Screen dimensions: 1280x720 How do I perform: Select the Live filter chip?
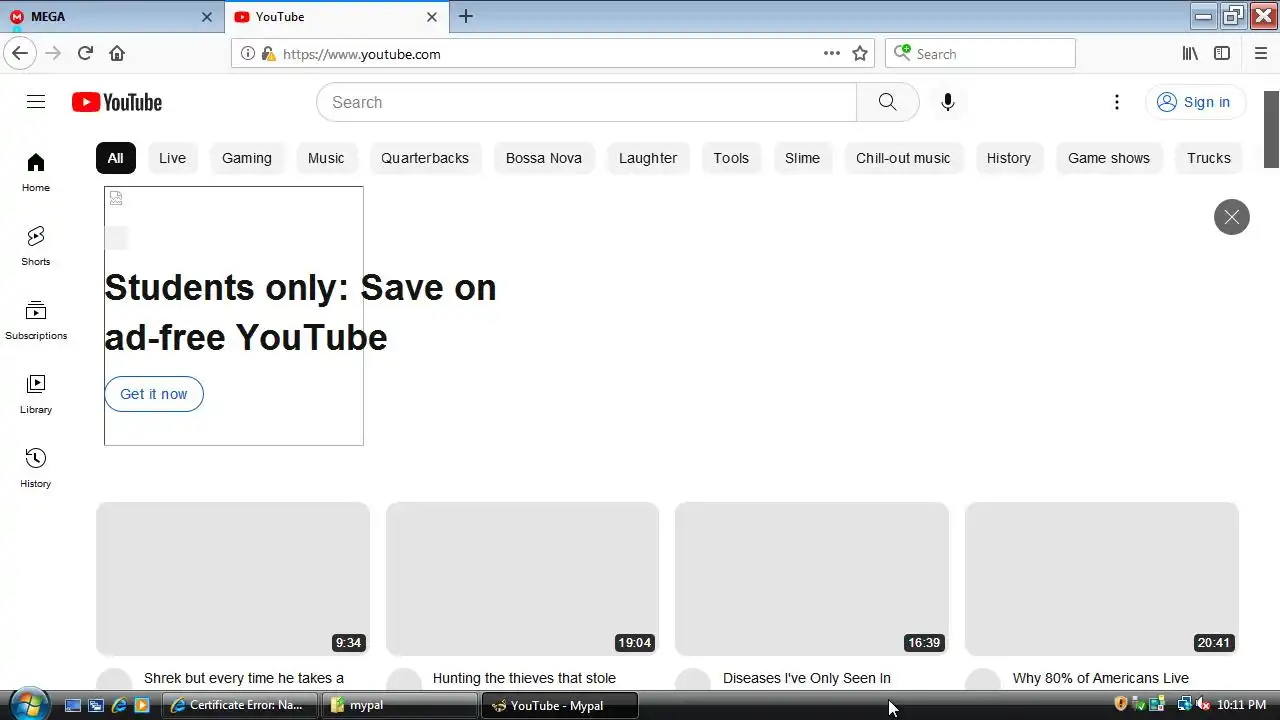[x=172, y=158]
